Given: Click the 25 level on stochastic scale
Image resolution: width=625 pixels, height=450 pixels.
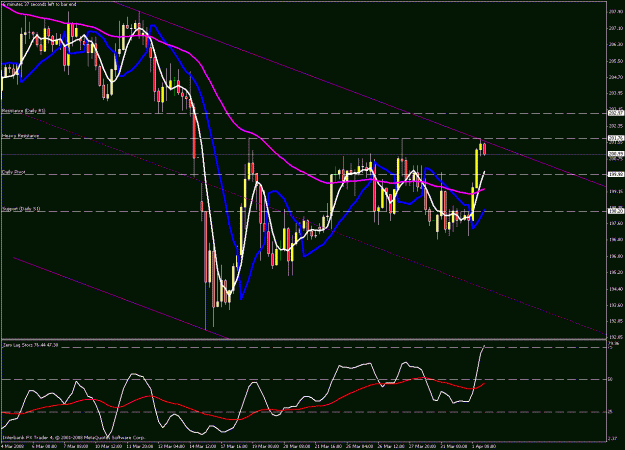Looking at the screenshot, I should 611,412.
